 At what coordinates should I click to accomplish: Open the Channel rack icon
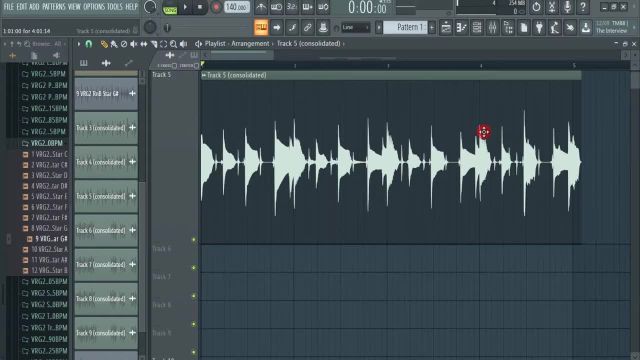(x=477, y=27)
